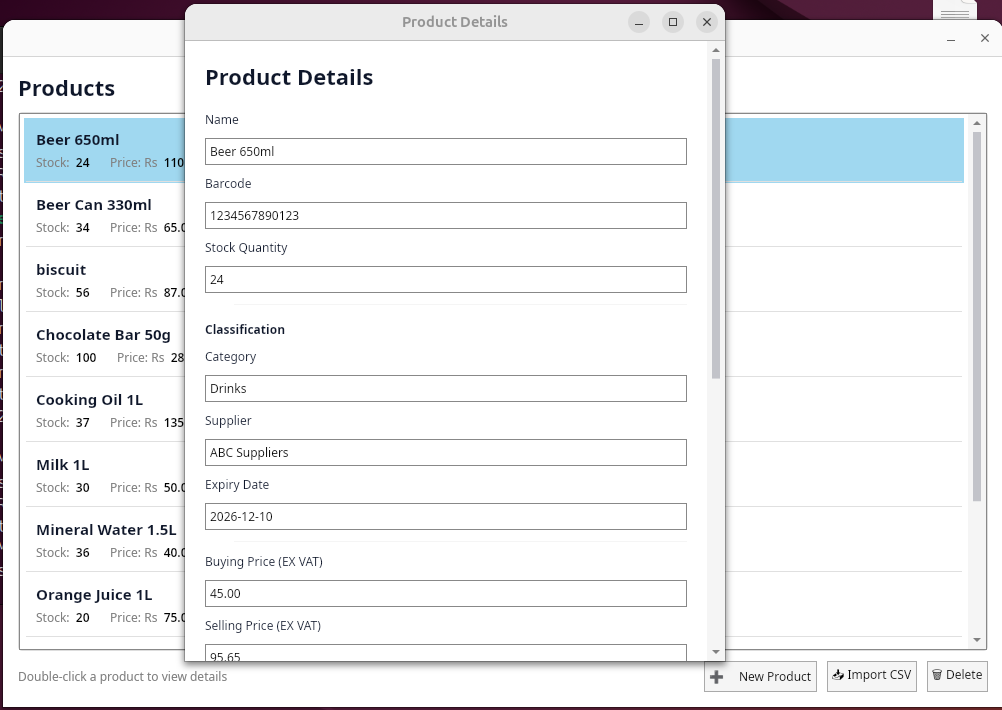Edit the Stock Quantity field
The height and width of the screenshot is (710, 1002).
(445, 280)
